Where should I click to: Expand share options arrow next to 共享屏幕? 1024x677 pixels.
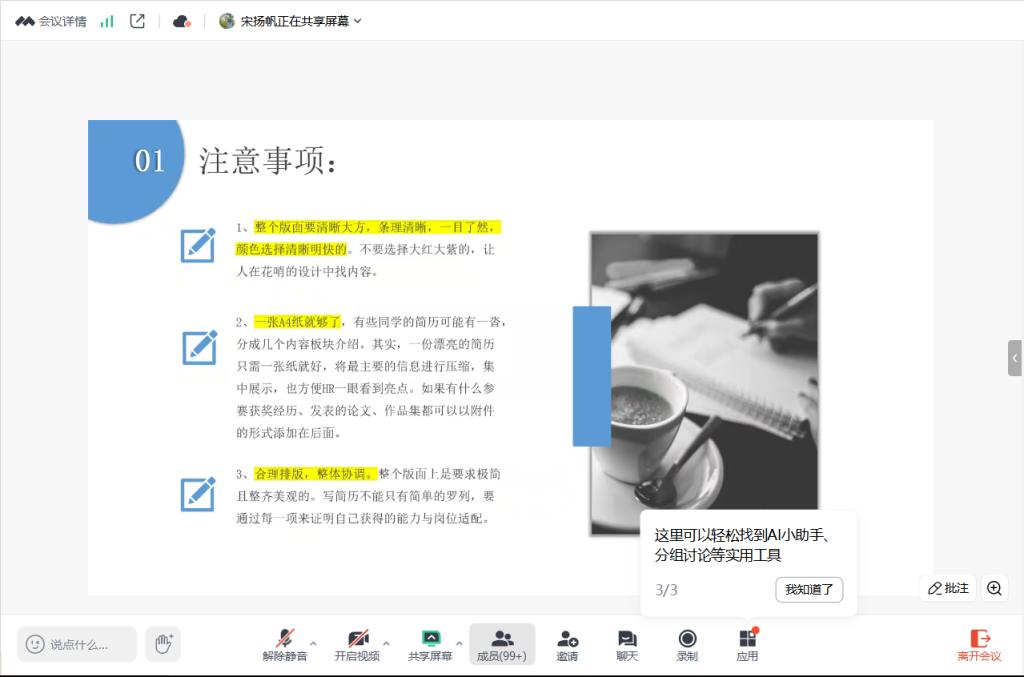459,643
